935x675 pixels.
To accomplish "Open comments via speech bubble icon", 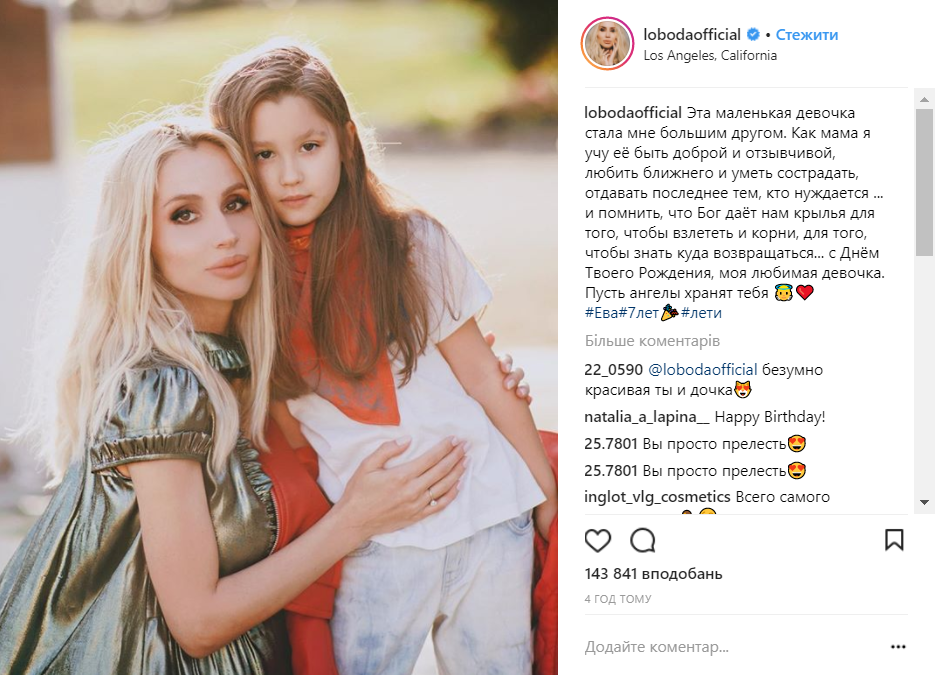I will tap(643, 540).
